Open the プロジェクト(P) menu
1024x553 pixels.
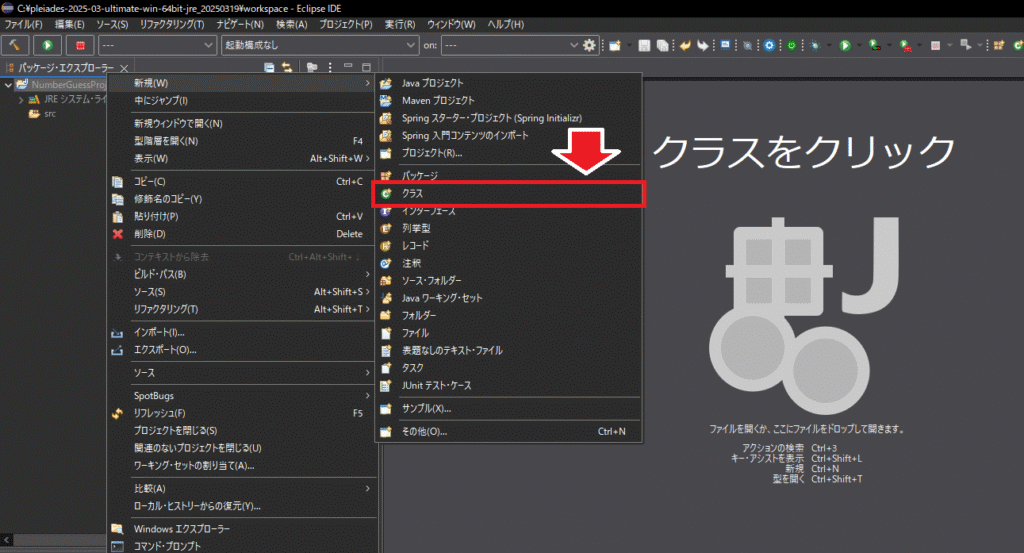pos(345,24)
